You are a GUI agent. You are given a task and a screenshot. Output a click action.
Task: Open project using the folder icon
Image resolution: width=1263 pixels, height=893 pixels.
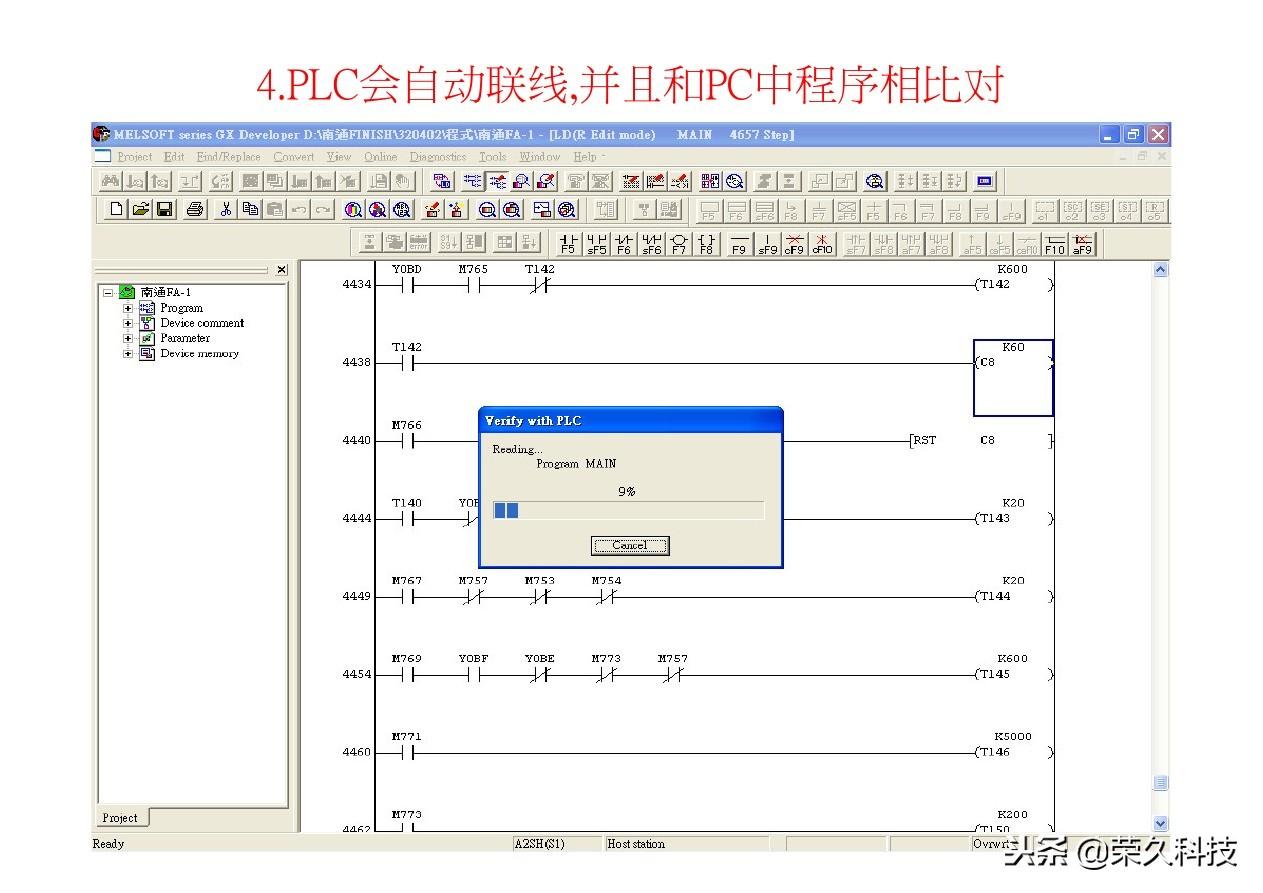tap(140, 209)
